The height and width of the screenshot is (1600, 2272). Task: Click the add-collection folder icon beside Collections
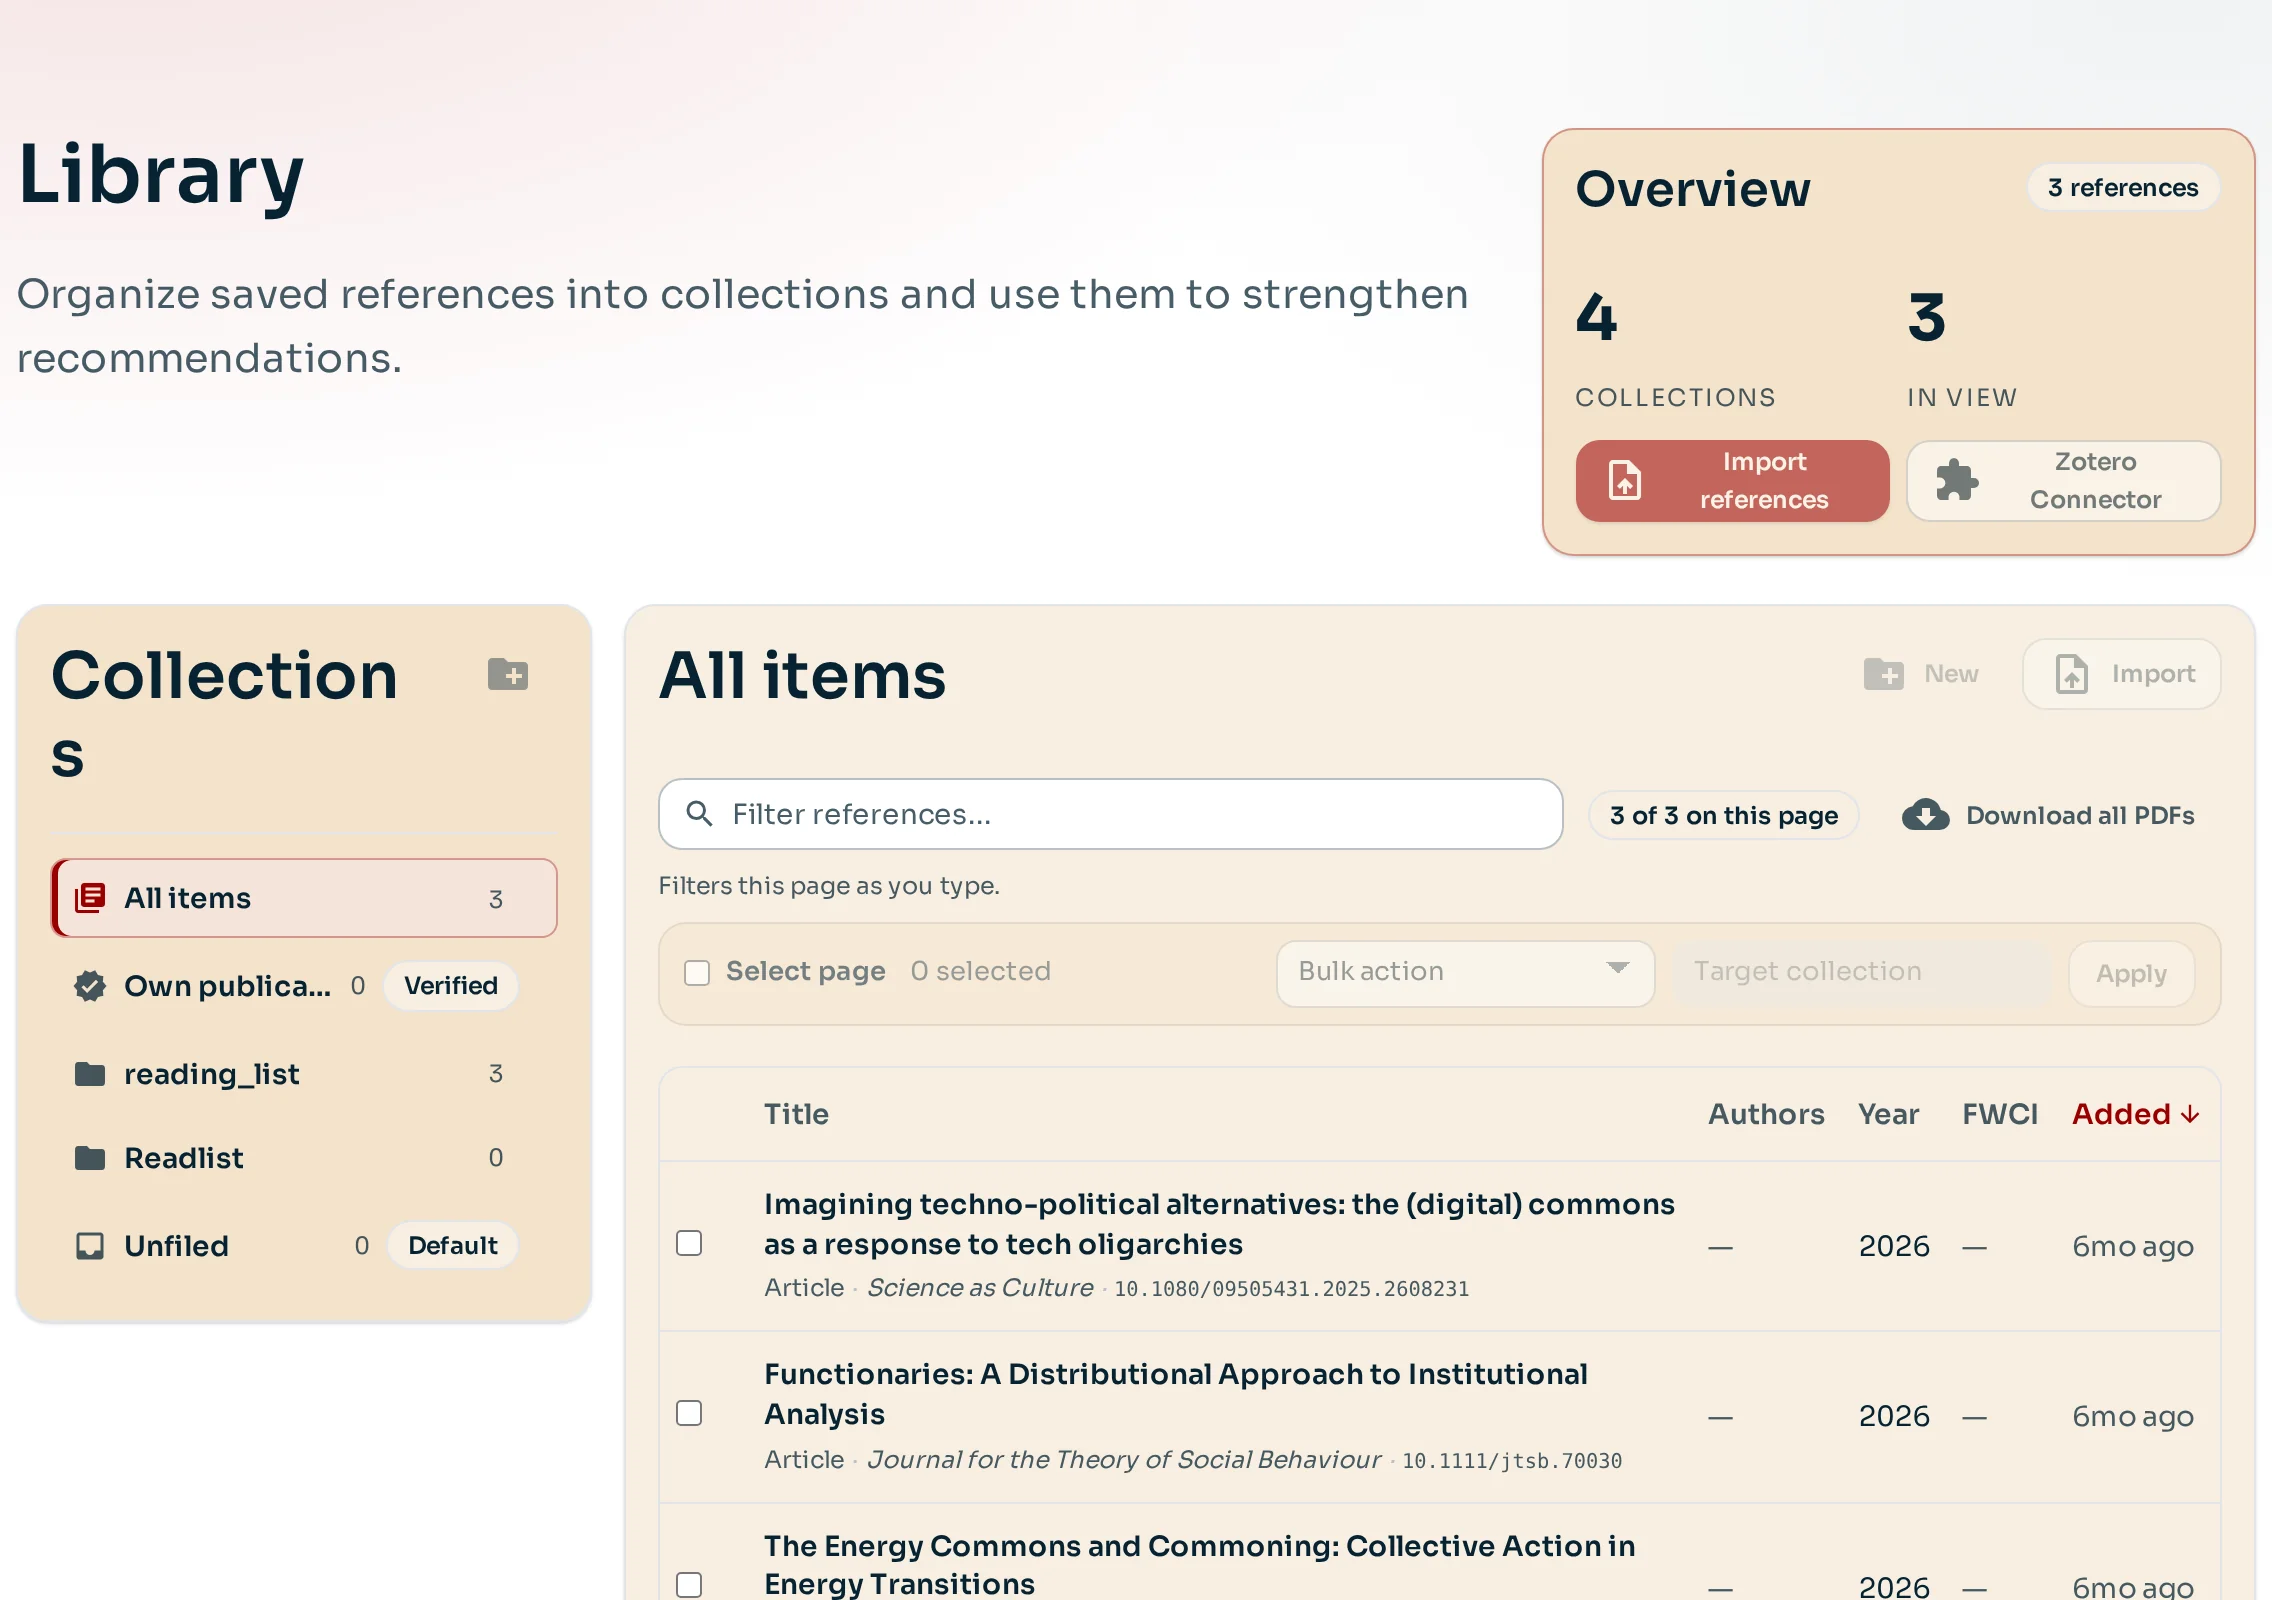pyautogui.click(x=508, y=675)
